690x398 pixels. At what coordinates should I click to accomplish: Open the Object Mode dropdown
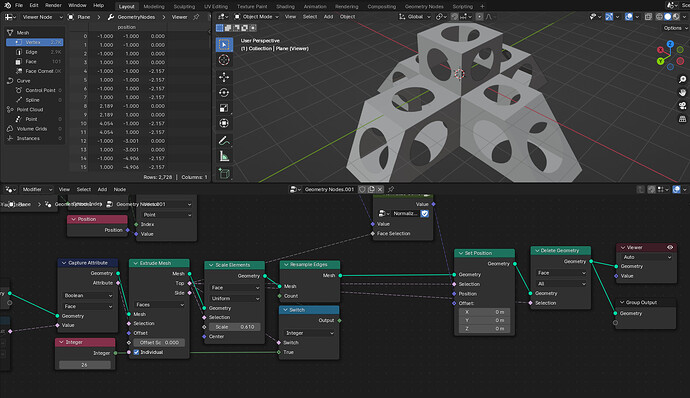tap(257, 17)
